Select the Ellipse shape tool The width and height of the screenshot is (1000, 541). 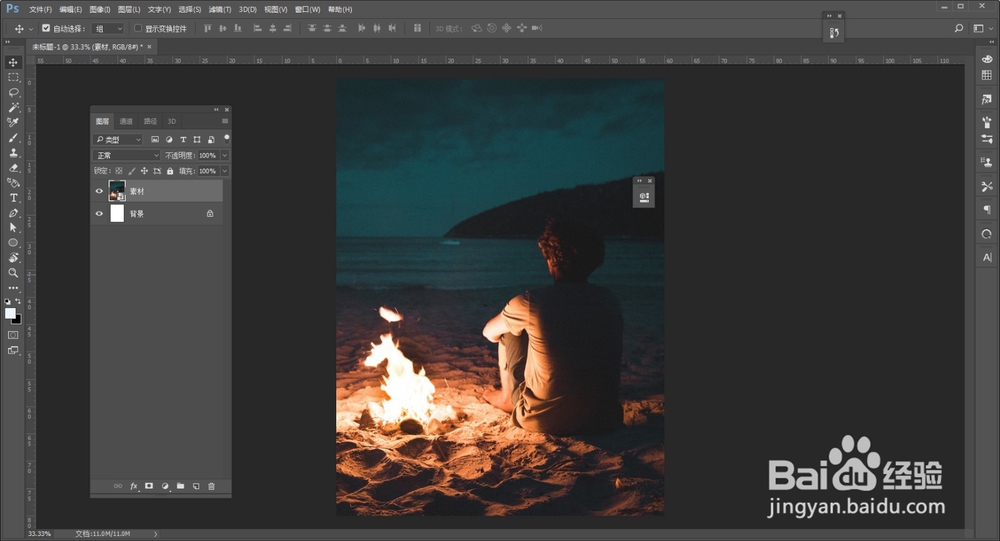(13, 243)
